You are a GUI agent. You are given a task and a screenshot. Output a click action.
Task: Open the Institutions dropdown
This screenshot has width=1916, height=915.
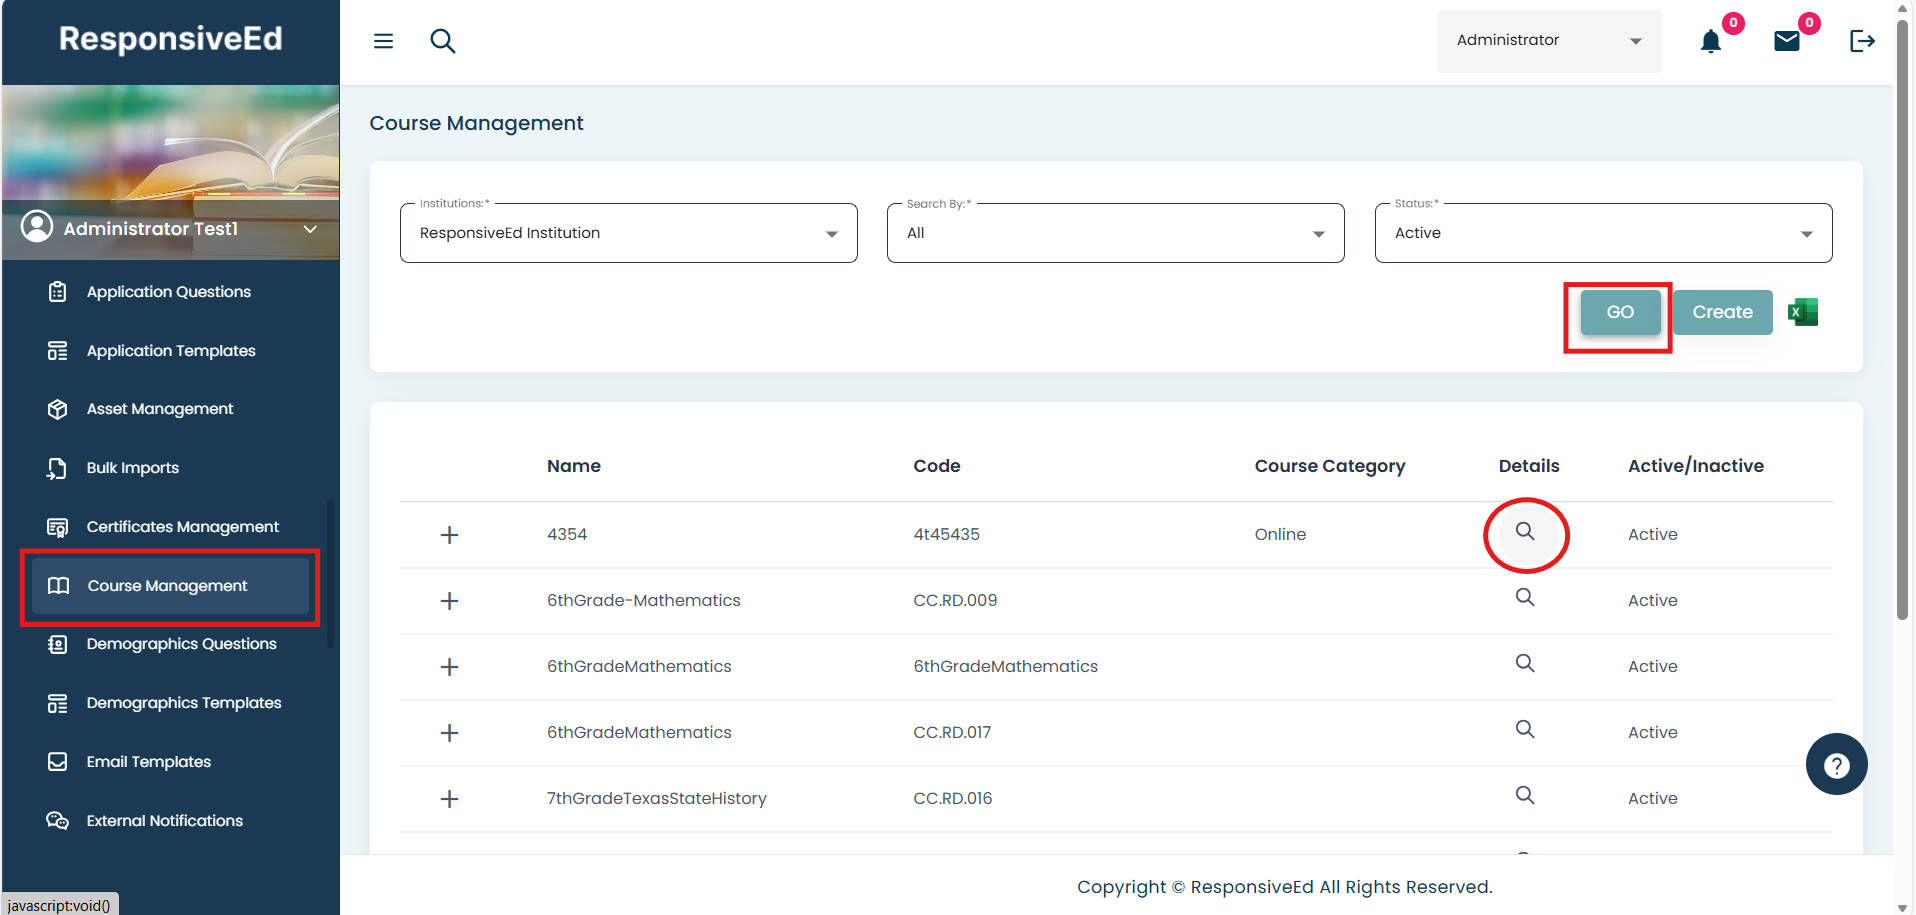coord(628,233)
